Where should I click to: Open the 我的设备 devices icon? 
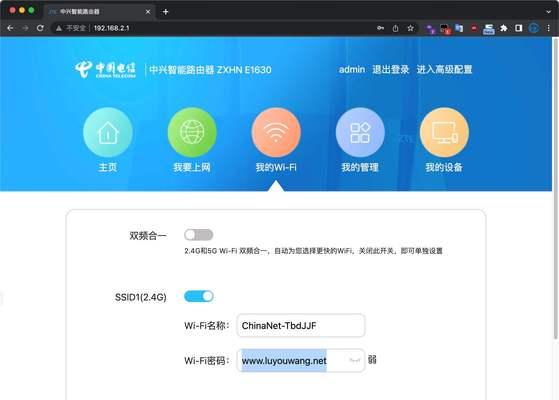coord(444,132)
